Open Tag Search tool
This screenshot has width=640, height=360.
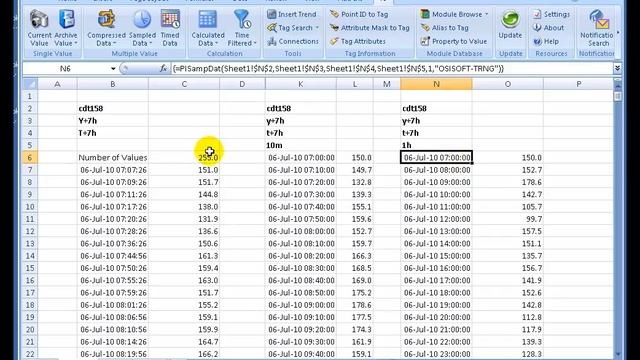click(292, 28)
